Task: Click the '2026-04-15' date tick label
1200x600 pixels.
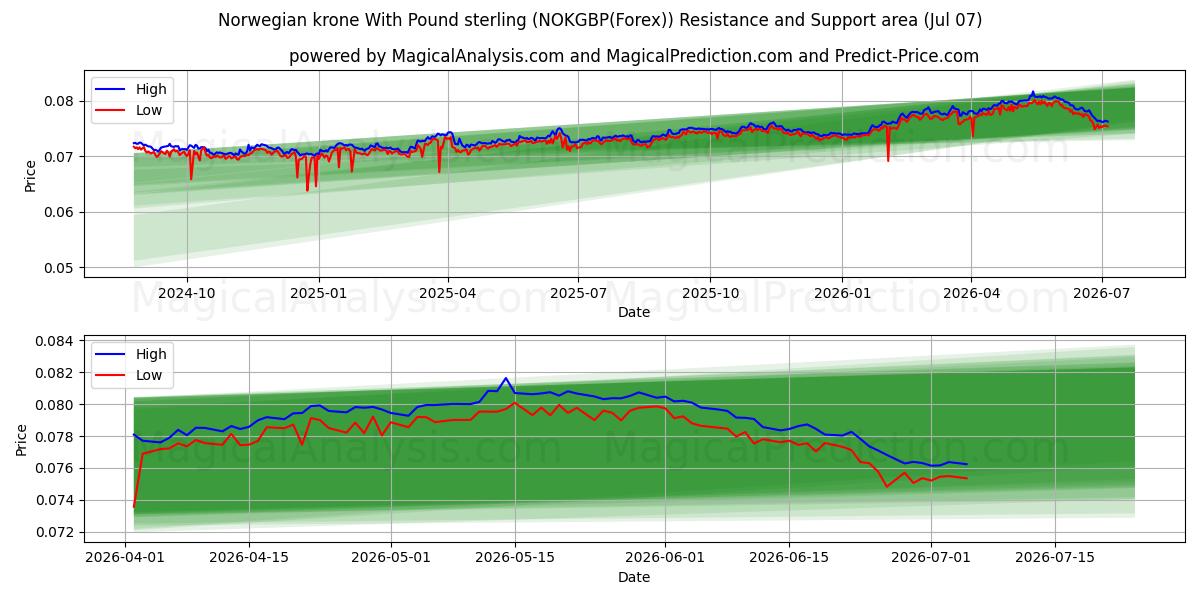Action: pos(249,557)
